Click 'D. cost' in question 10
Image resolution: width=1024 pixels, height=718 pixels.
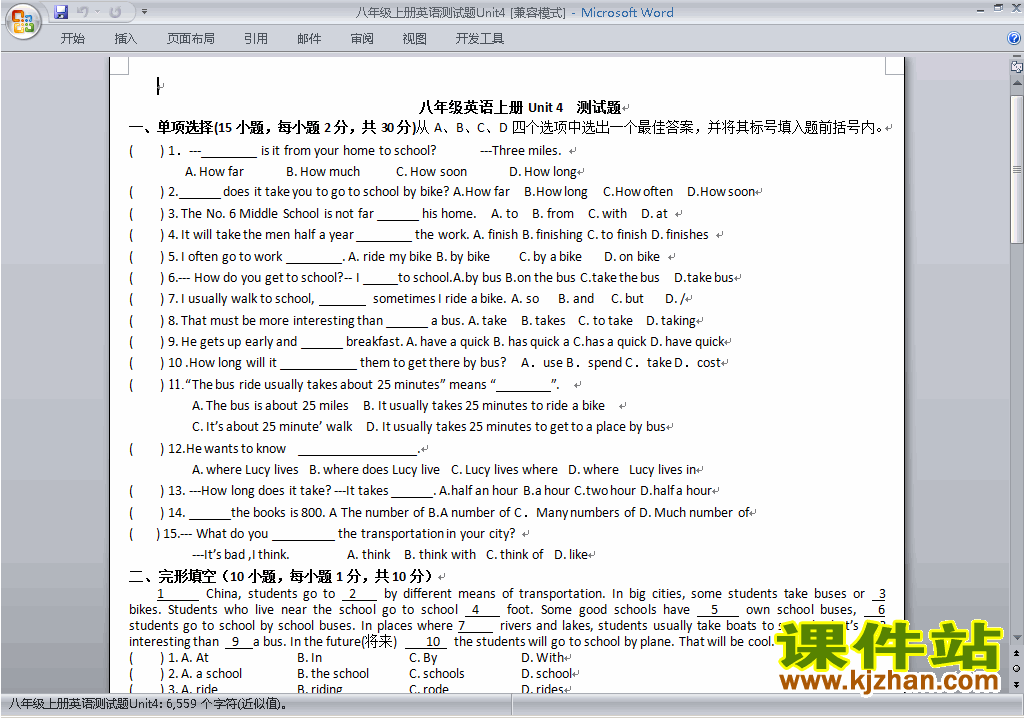coord(697,362)
